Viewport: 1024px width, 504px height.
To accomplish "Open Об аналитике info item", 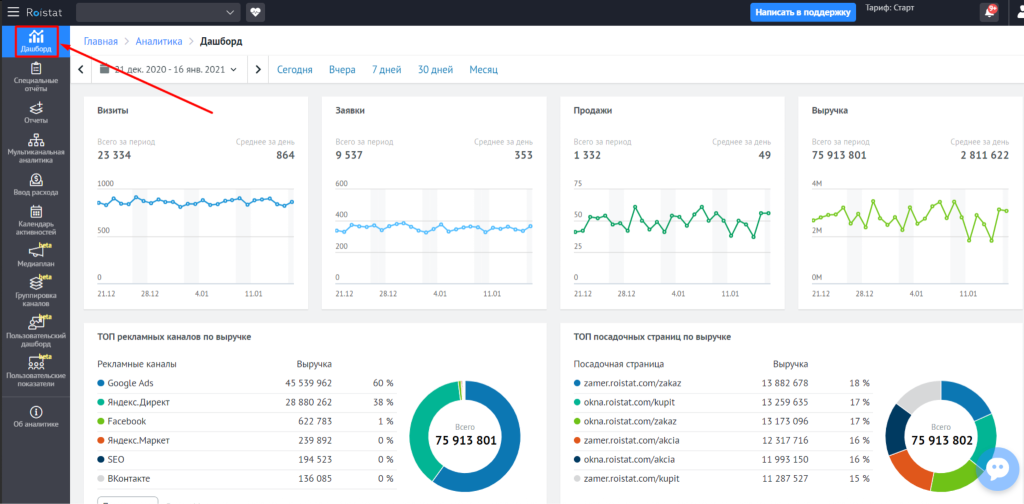I will pos(36,417).
